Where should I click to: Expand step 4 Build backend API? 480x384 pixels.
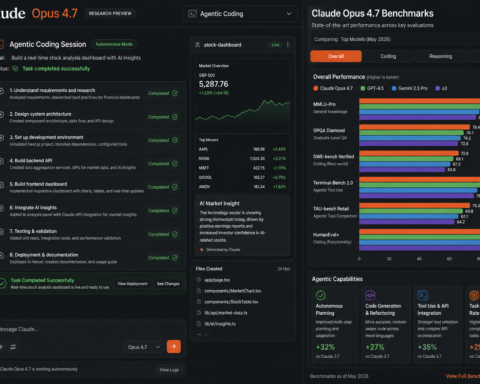click(92, 164)
